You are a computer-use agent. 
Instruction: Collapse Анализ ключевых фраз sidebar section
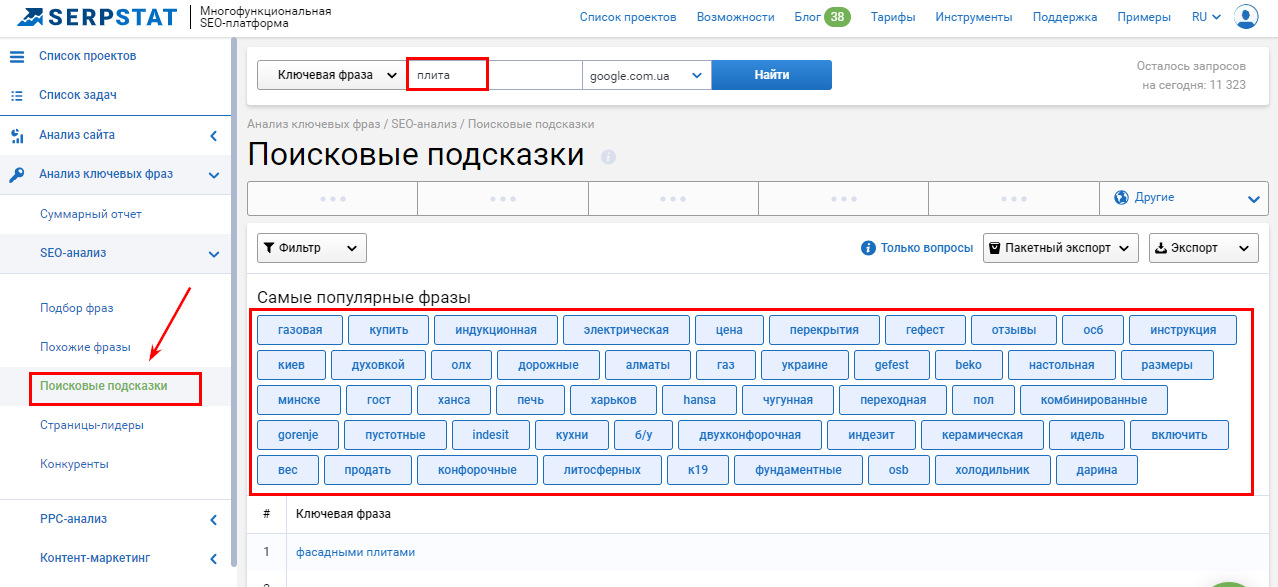(213, 175)
